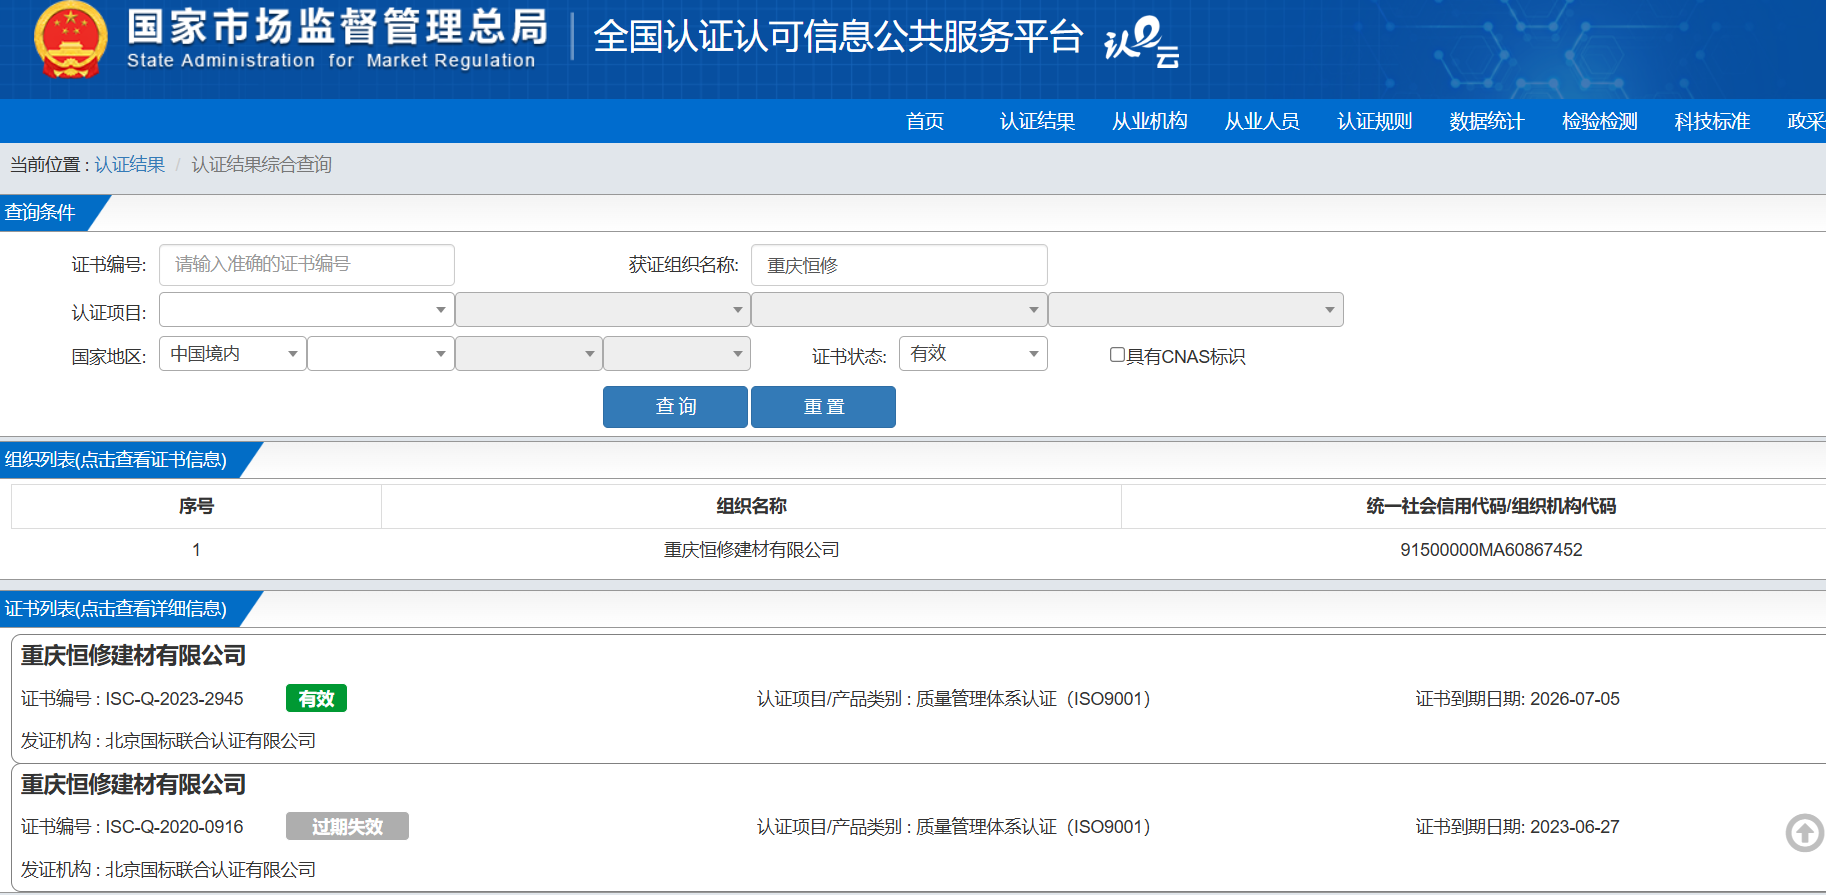
Task: Click the green 有效 status badge
Action: point(316,698)
